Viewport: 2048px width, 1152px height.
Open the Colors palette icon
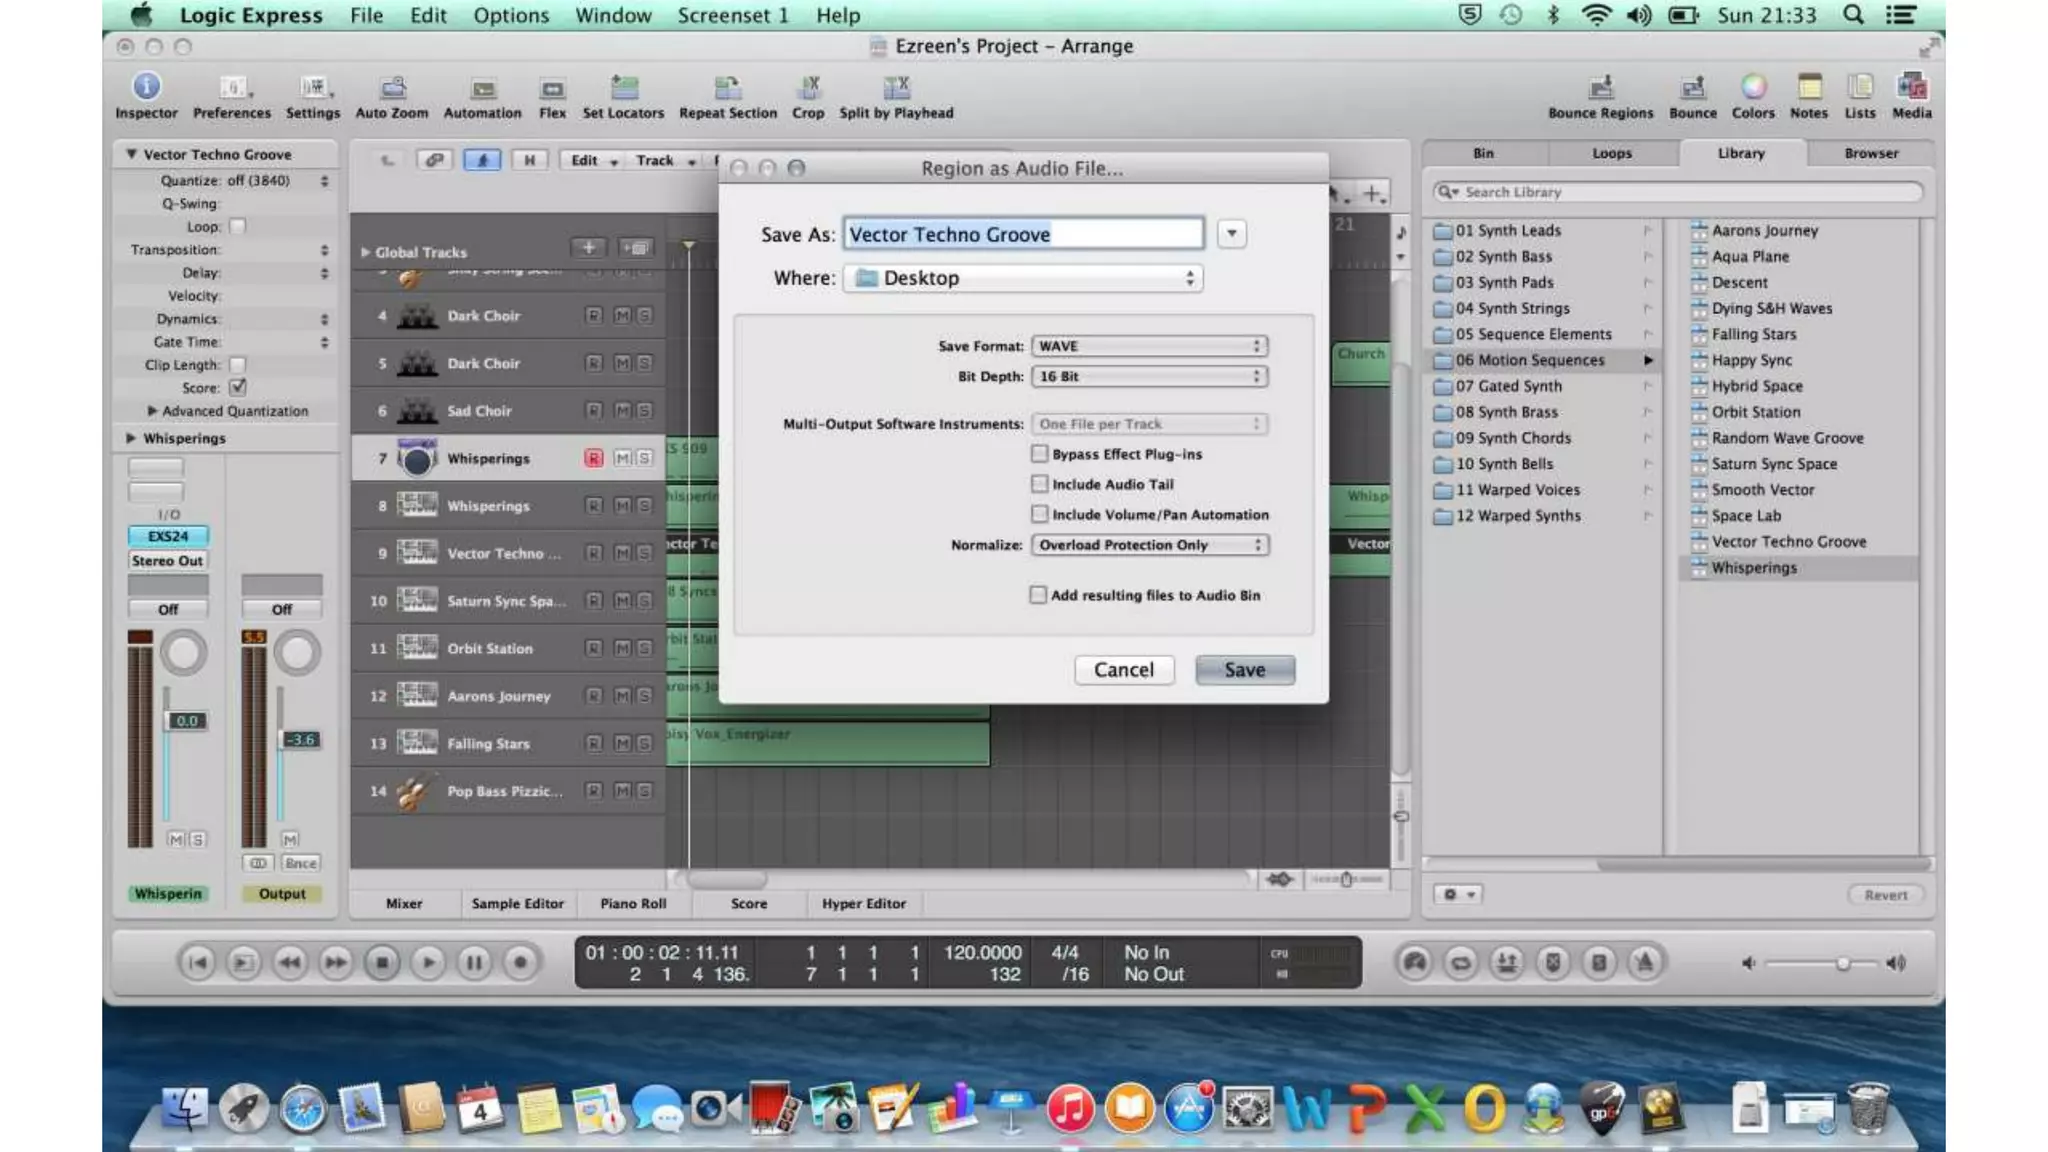(x=1753, y=88)
